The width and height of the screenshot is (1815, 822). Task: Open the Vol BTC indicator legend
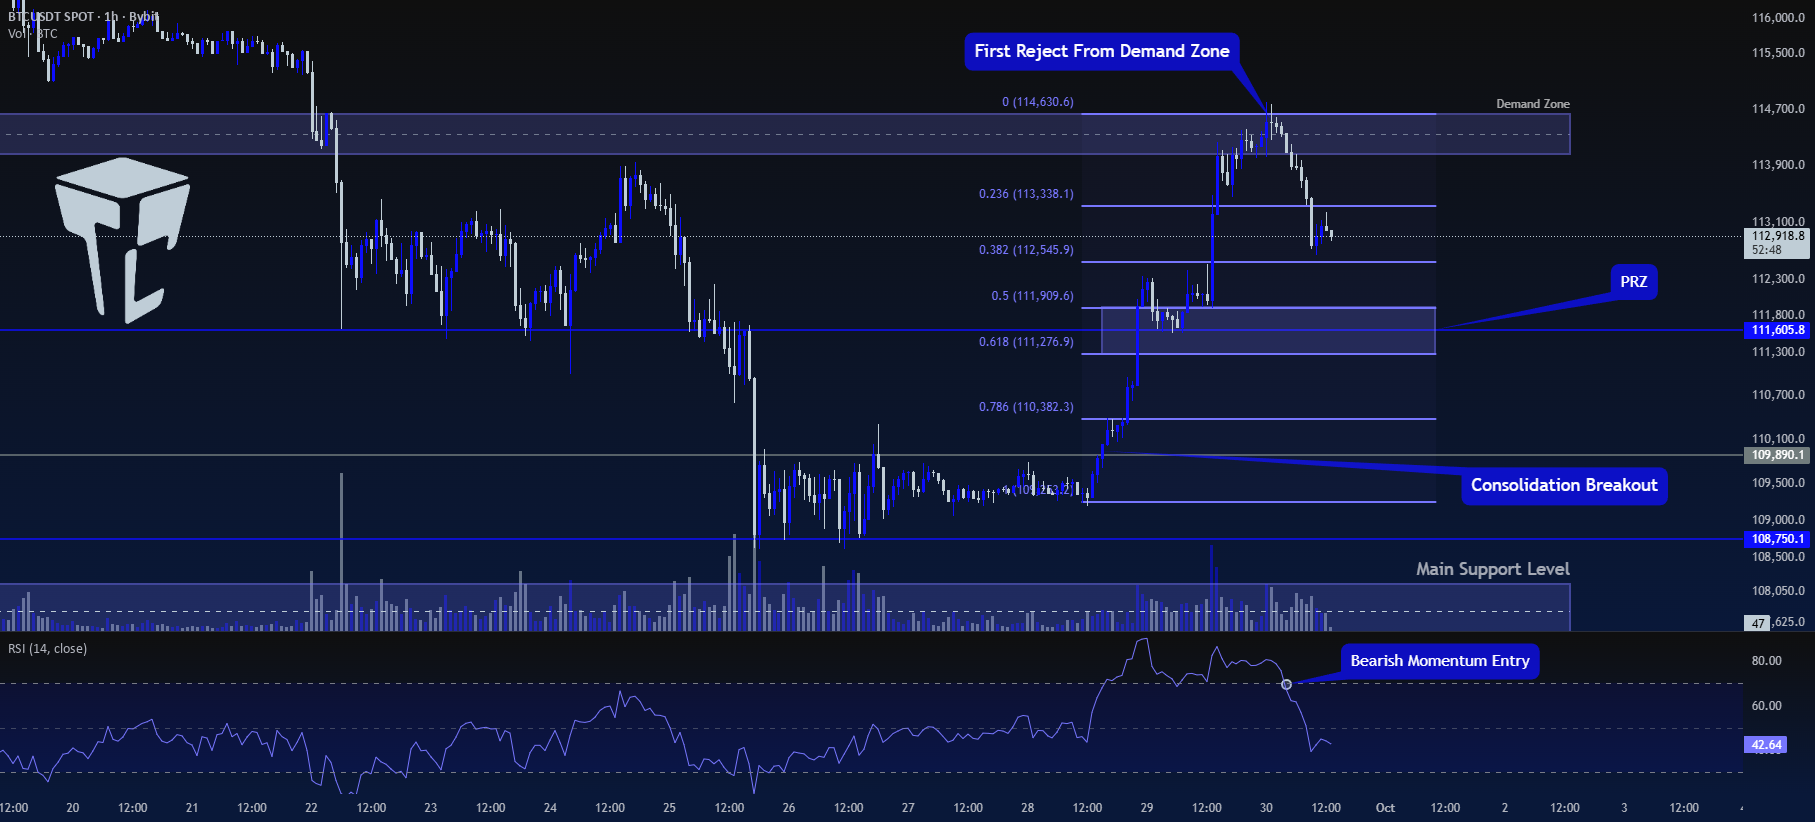(x=33, y=34)
